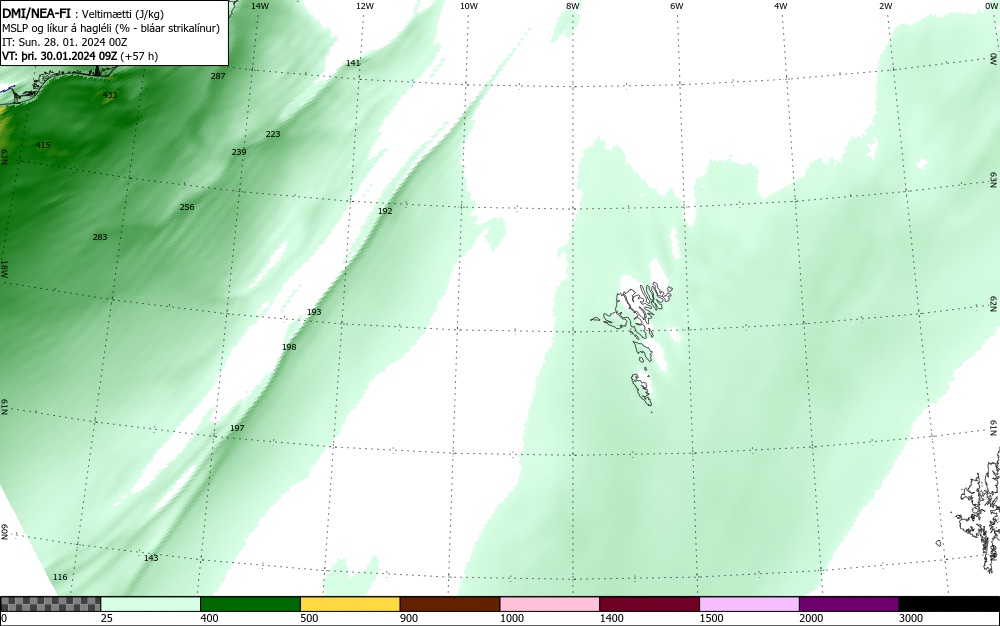The image size is (1000, 626).
Task: Click the map value 193
Action: click(x=314, y=312)
